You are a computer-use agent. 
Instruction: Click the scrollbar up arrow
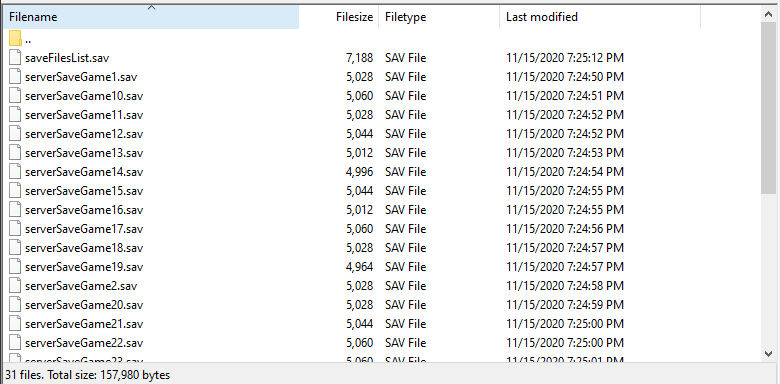point(769,15)
